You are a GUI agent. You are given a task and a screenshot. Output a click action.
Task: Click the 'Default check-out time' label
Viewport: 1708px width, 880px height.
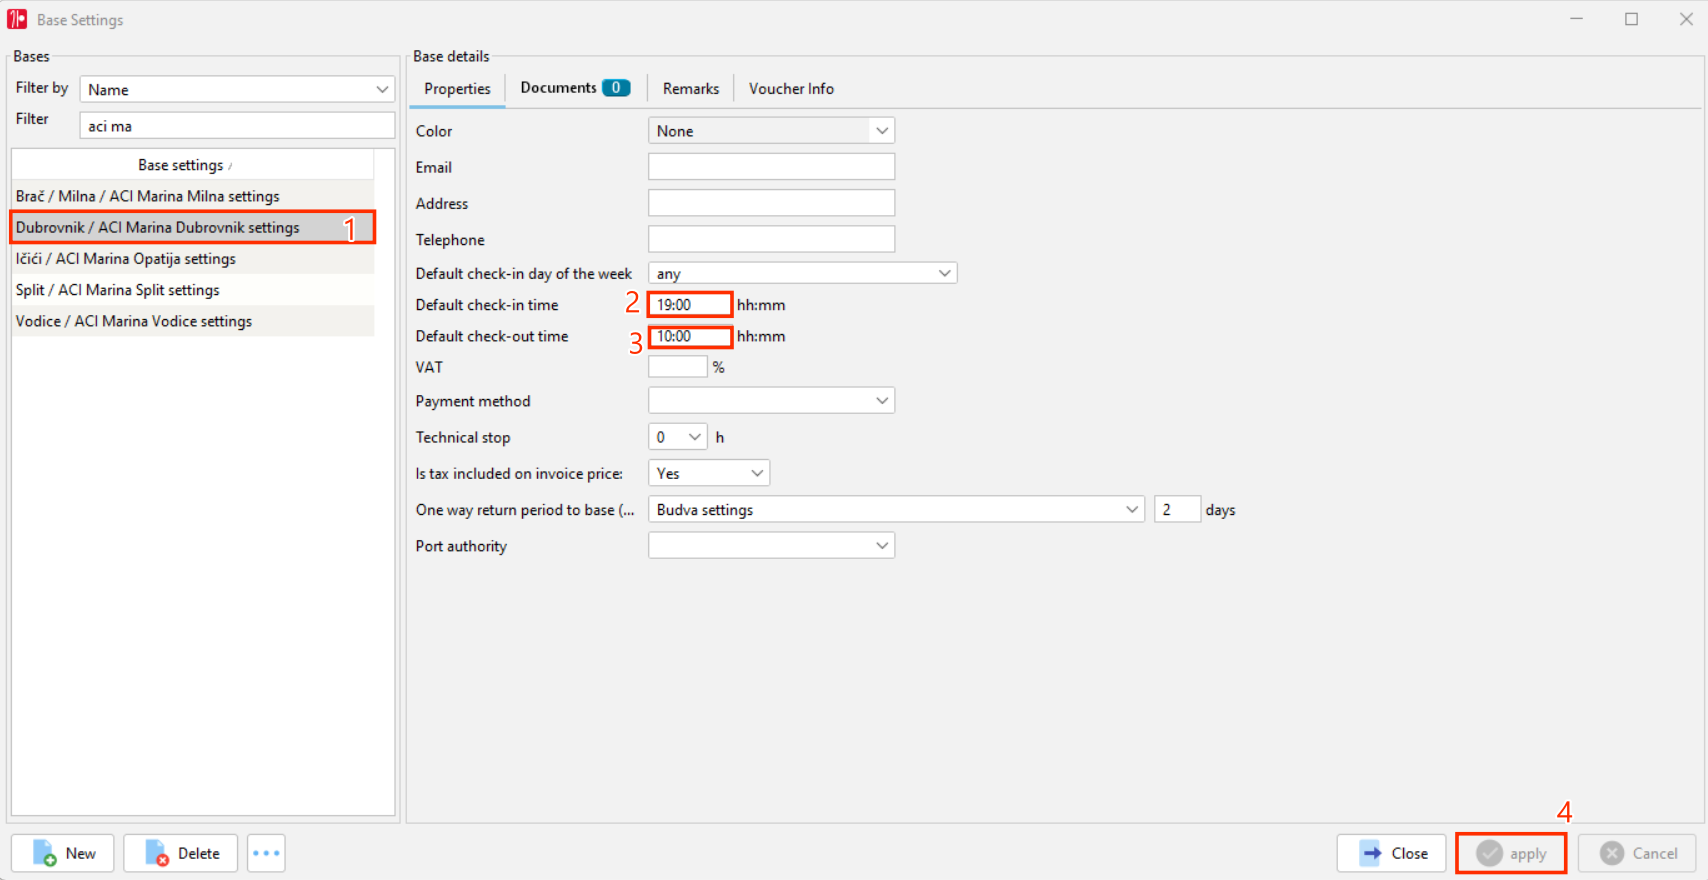[492, 336]
